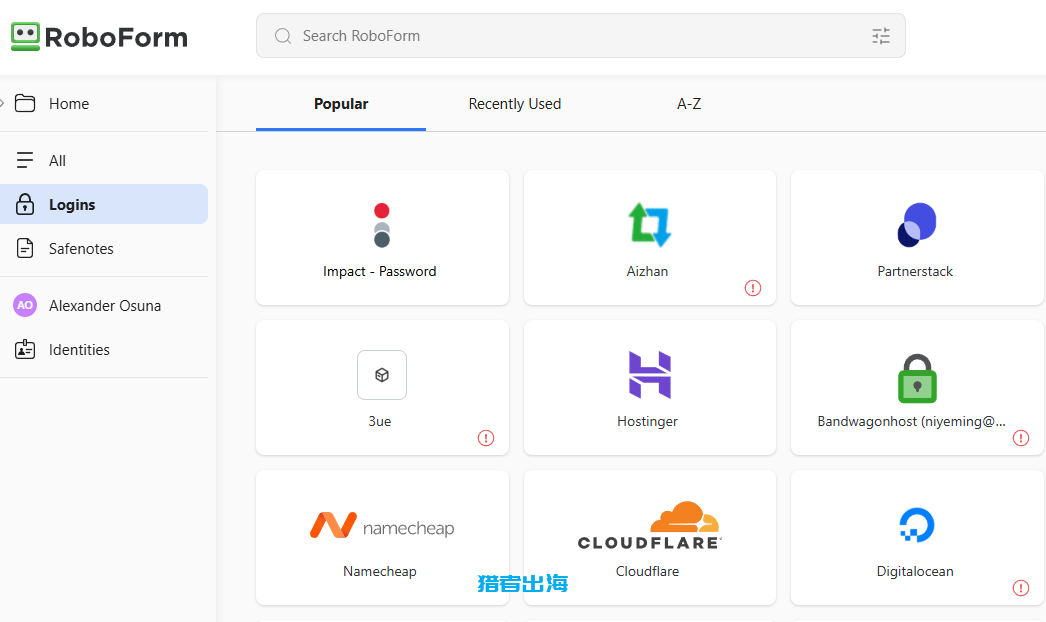Click the RoboForm logo
This screenshot has width=1046, height=622.
tap(99, 37)
